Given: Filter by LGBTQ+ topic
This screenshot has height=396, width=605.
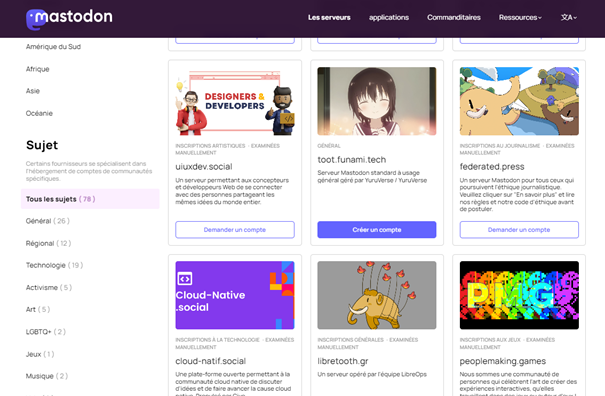Looking at the screenshot, I should 46,332.
